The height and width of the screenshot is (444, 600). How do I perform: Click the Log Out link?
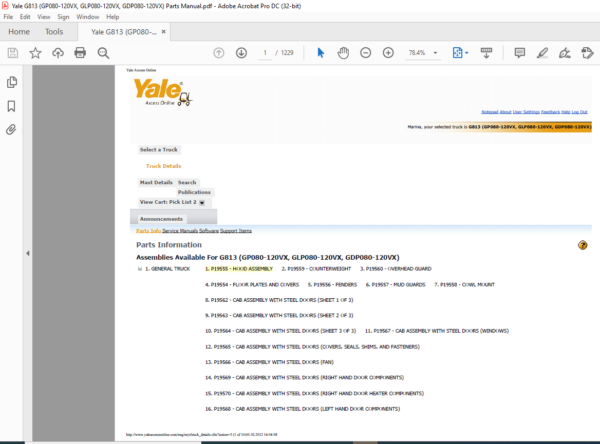click(579, 112)
